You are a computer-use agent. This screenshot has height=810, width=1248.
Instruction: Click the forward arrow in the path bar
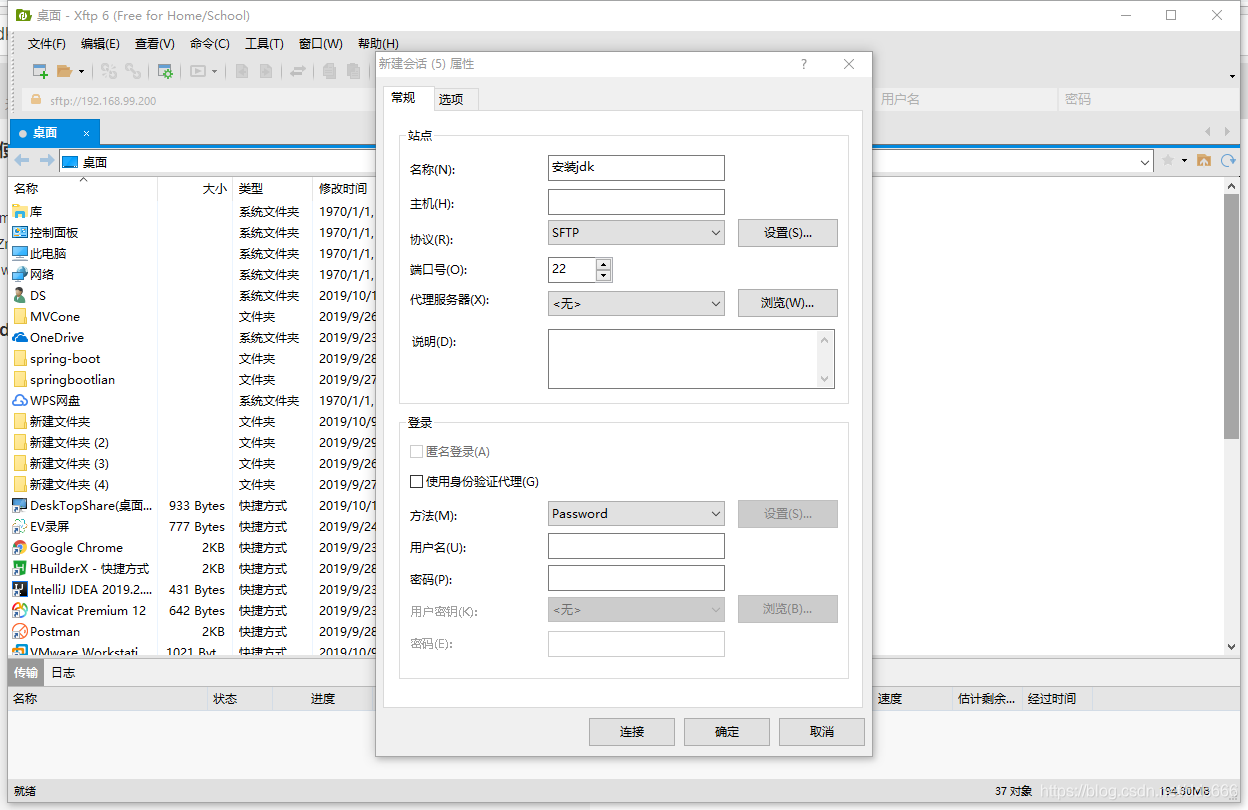[46, 161]
